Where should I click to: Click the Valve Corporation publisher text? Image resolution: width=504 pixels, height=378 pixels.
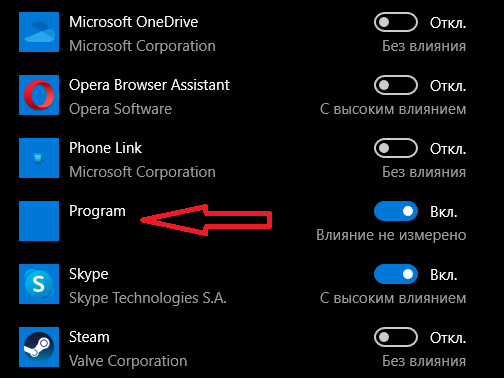tap(128, 361)
